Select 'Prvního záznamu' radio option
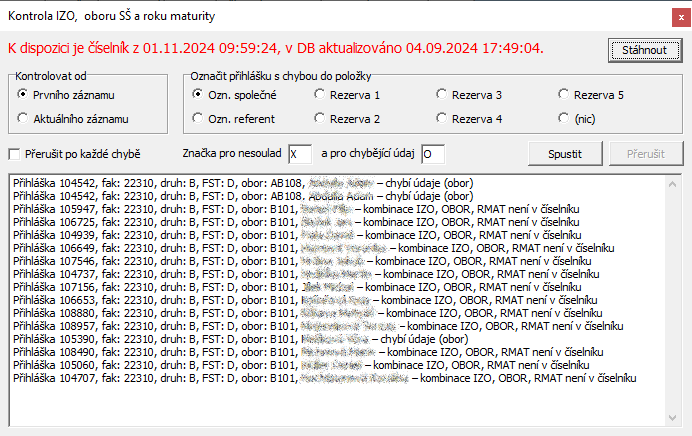The width and height of the screenshot is (692, 436). click(24, 94)
